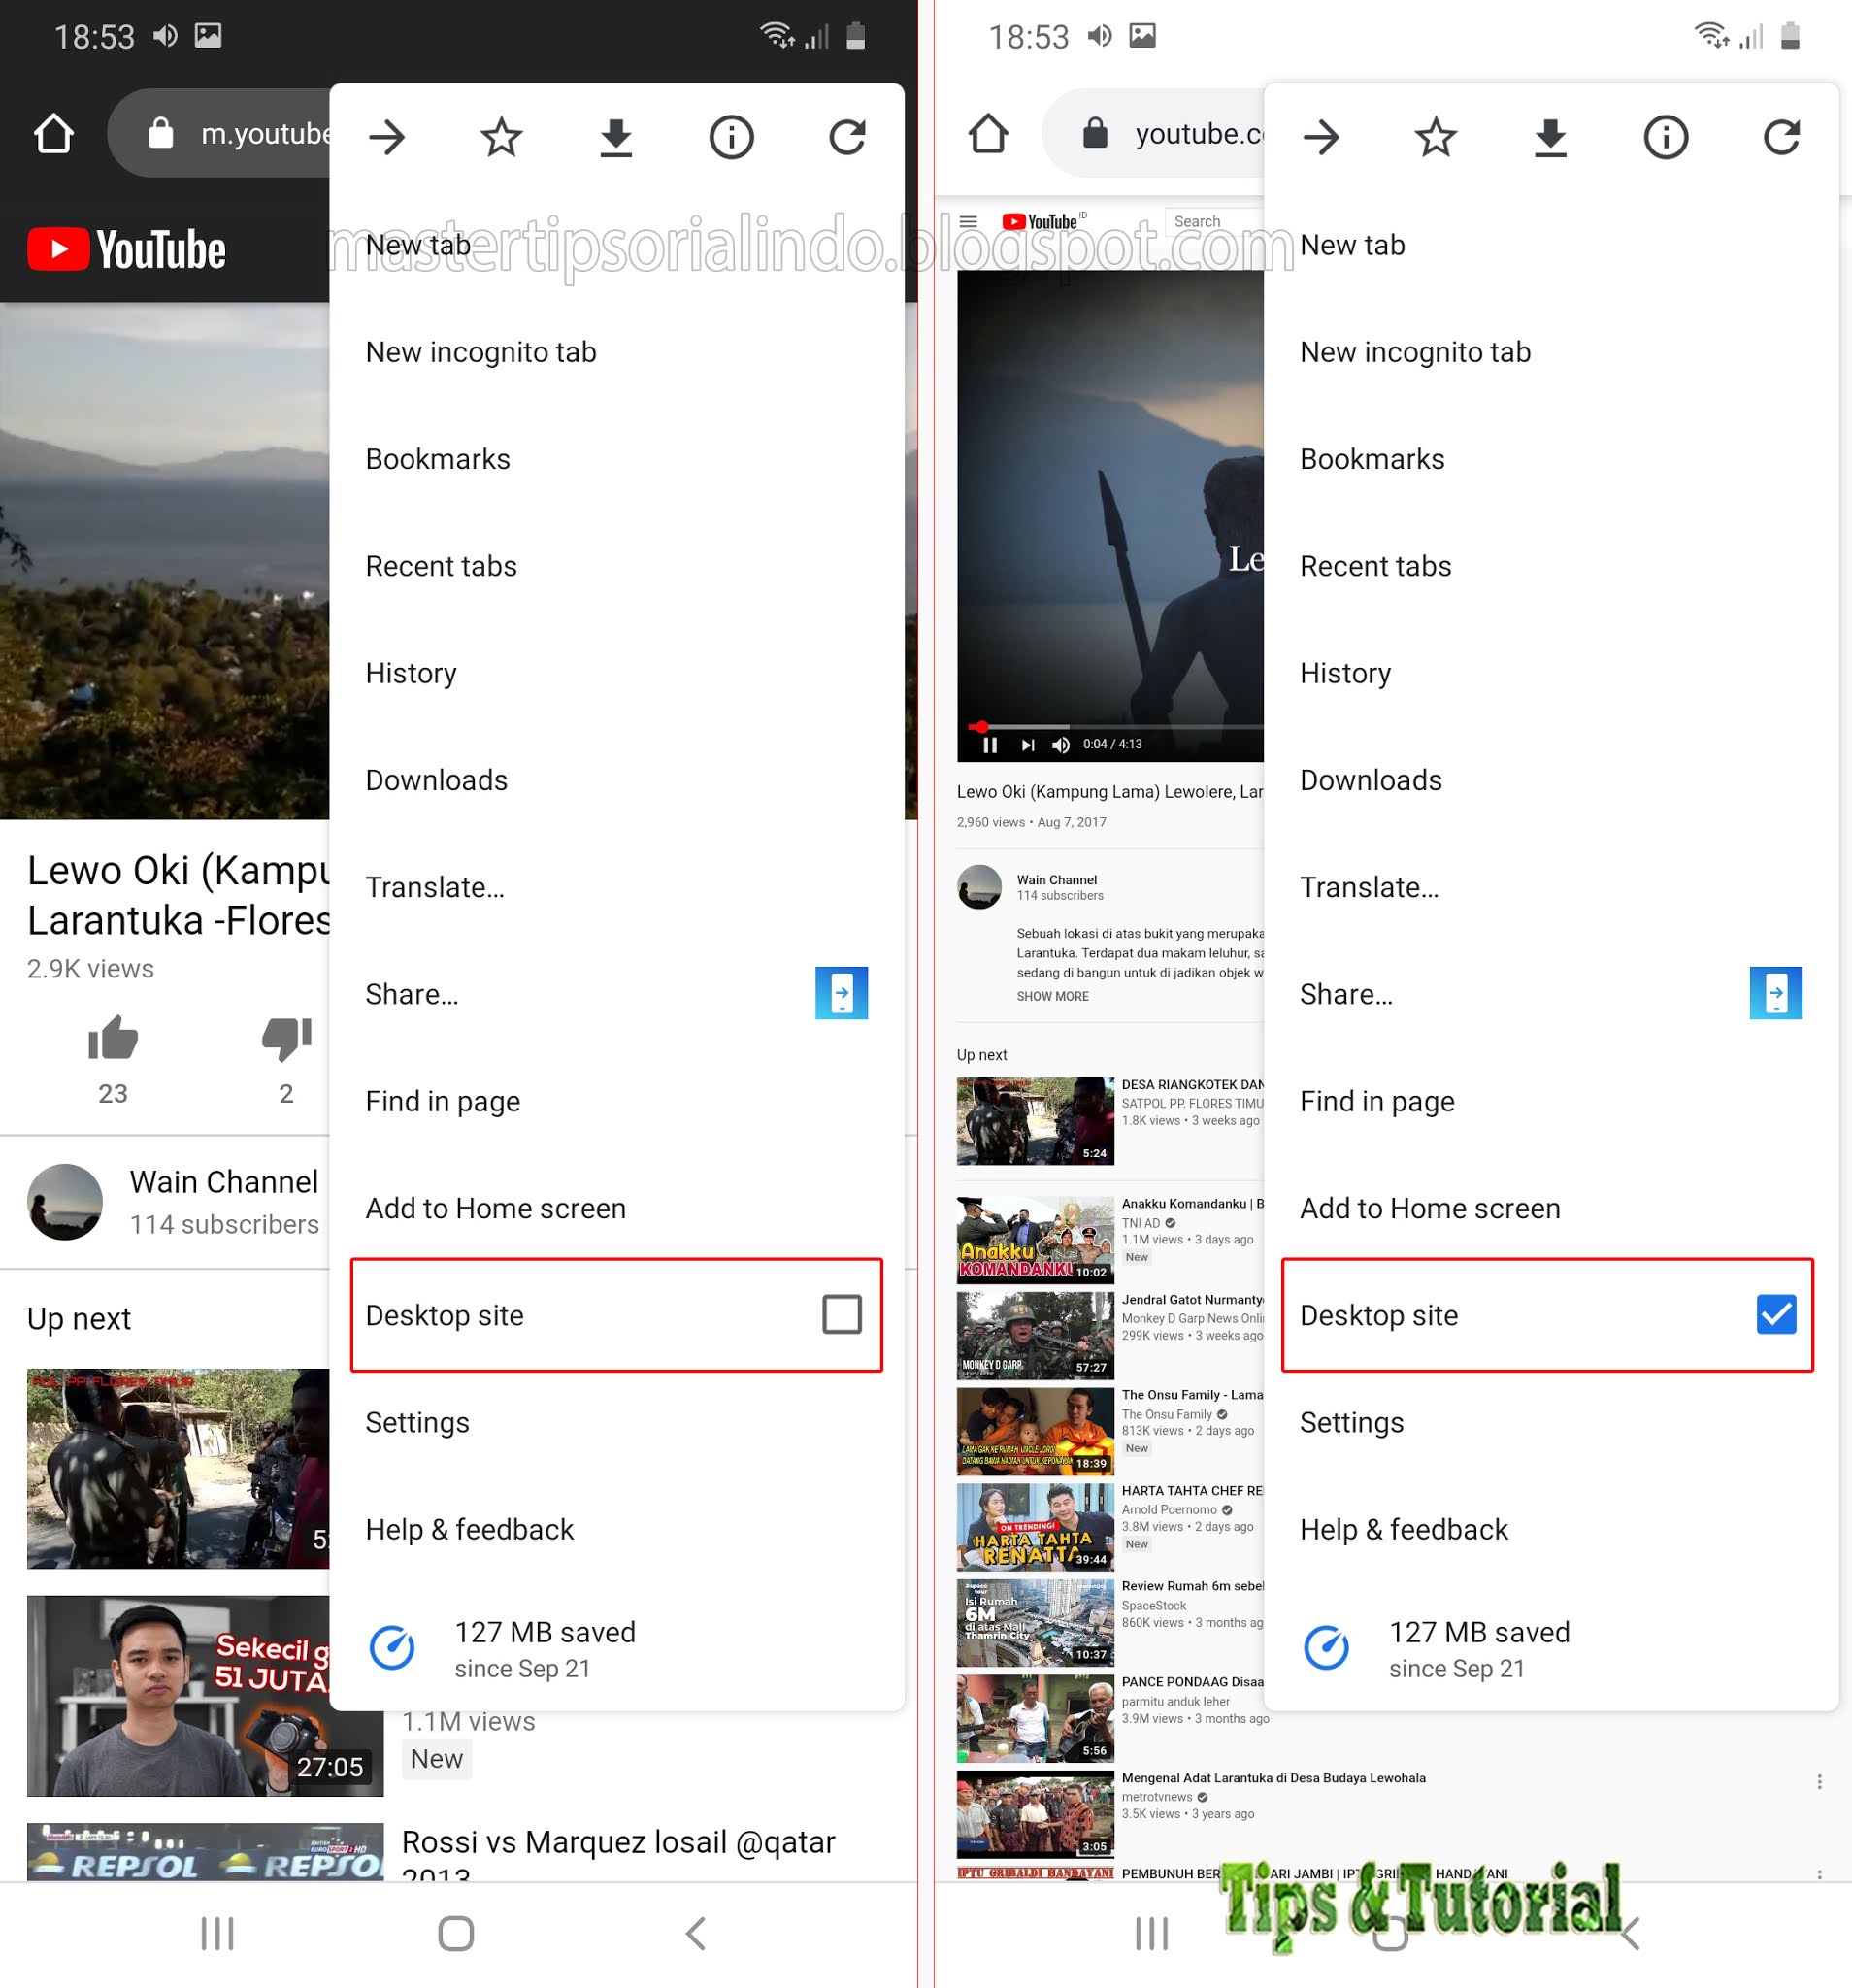Tap the YouTube logo on right desktop page
The height and width of the screenshot is (1988, 1852).
tap(1040, 221)
